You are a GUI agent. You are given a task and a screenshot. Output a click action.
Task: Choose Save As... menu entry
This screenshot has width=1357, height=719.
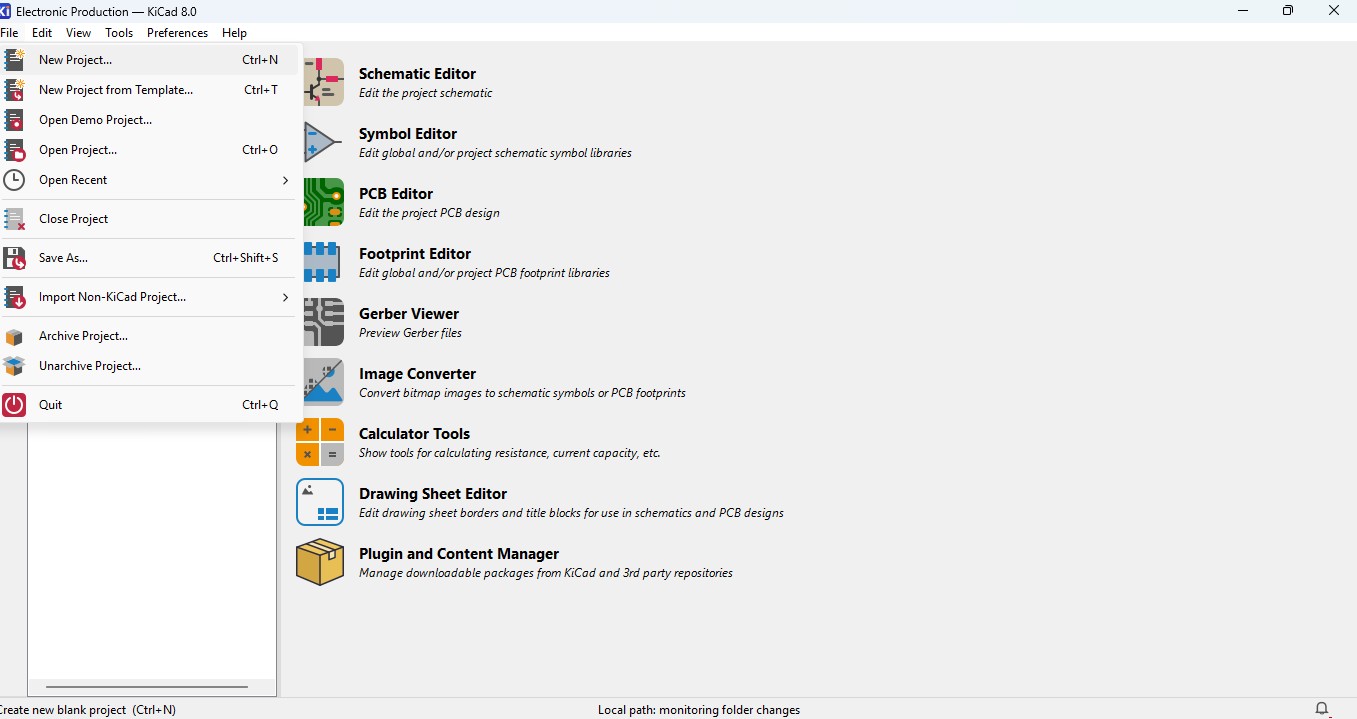[x=150, y=258]
